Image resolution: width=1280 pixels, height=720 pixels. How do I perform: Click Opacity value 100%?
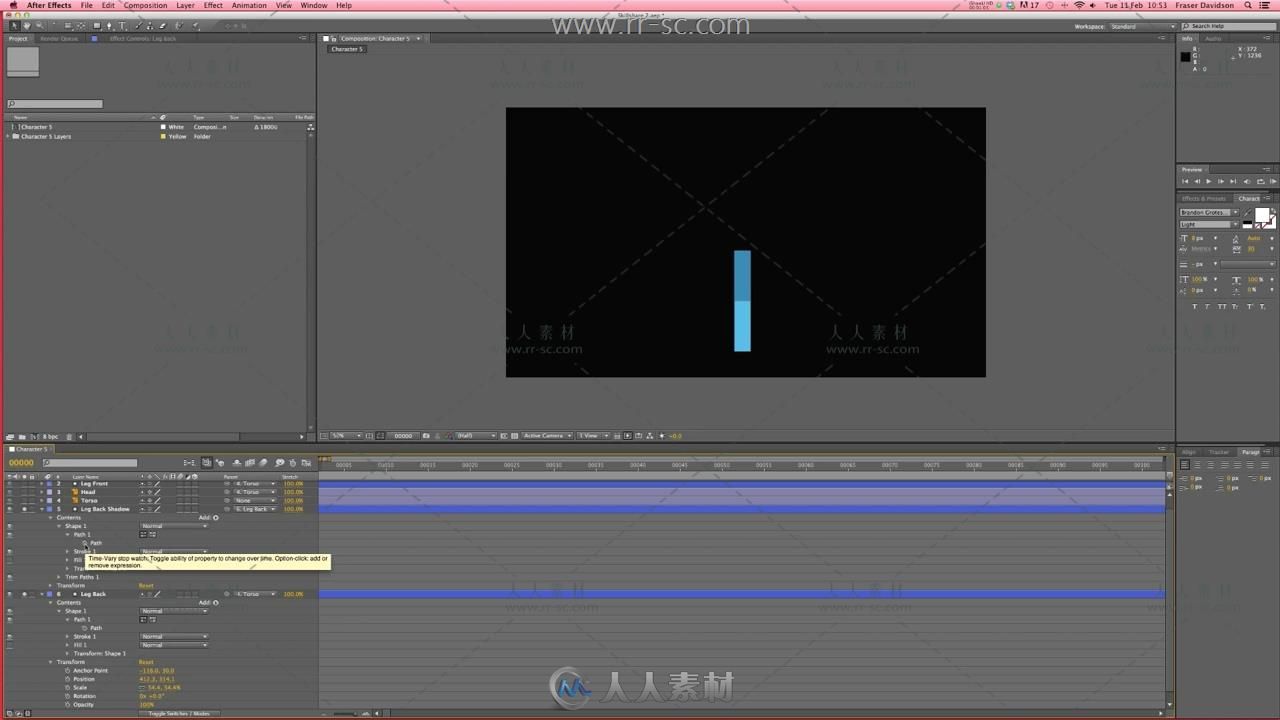(x=147, y=705)
